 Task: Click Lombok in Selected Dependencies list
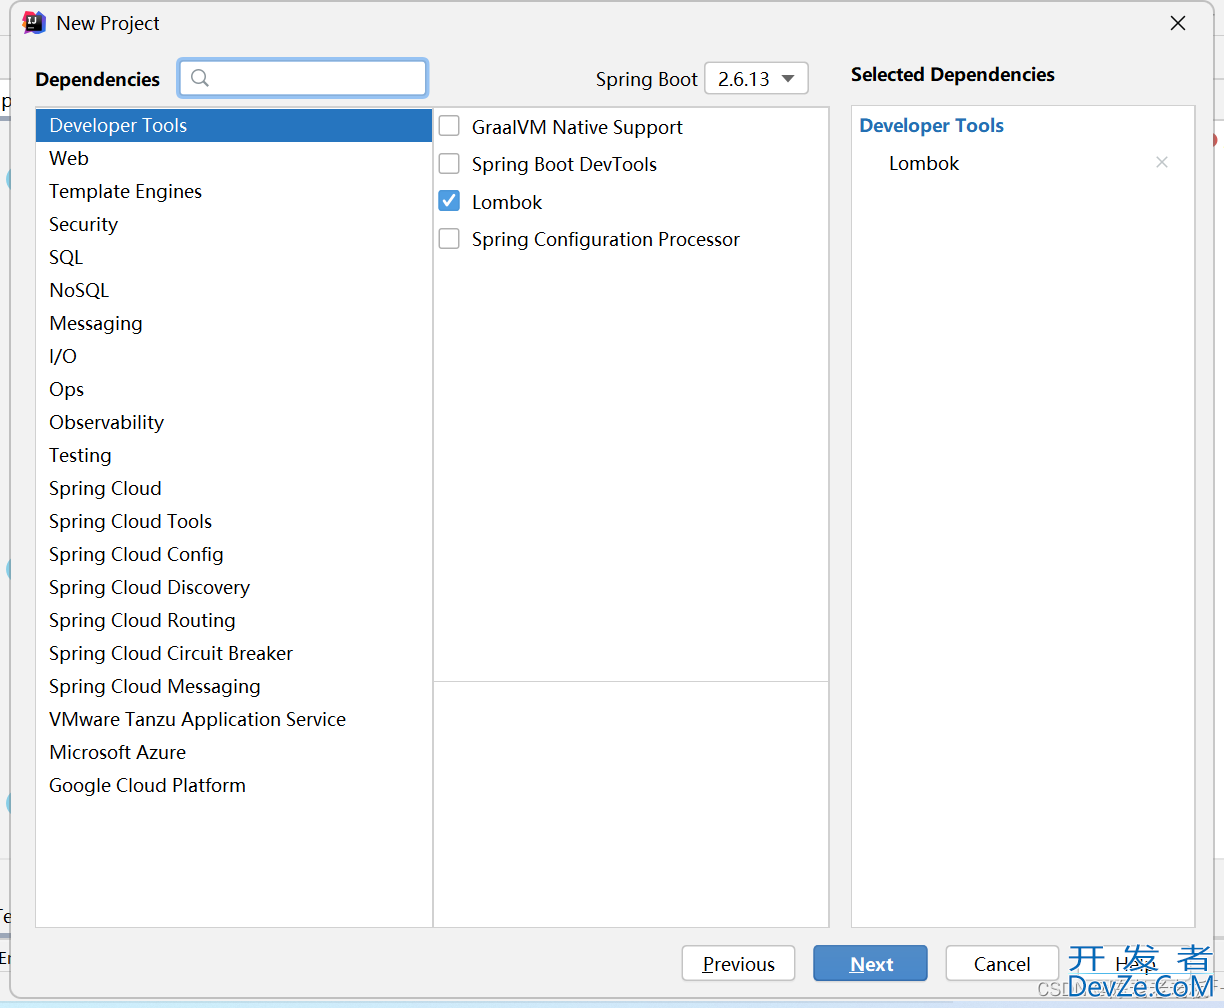[924, 163]
